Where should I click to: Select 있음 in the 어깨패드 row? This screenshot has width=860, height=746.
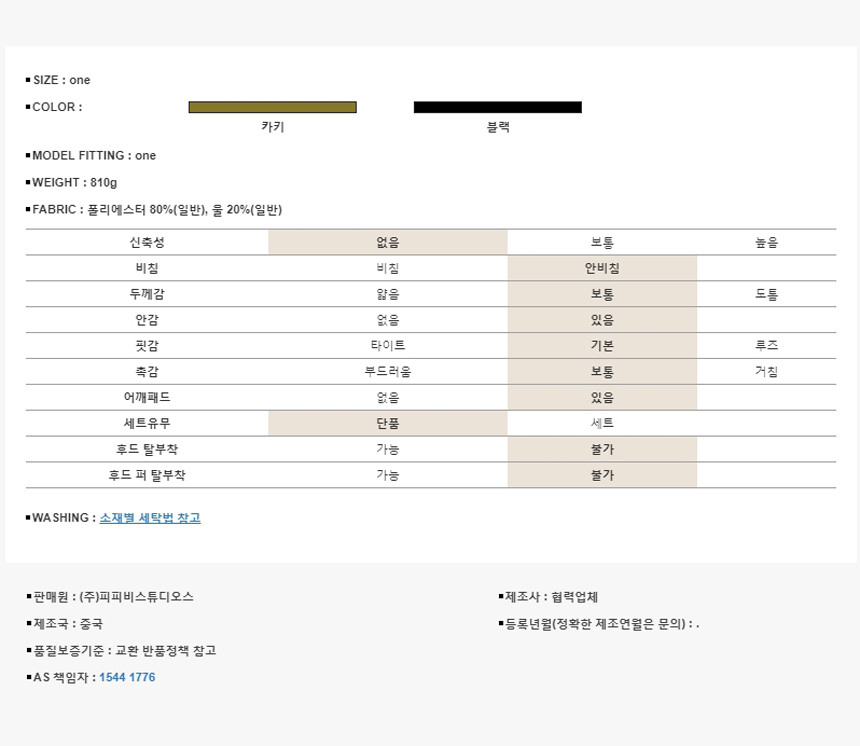click(x=602, y=397)
